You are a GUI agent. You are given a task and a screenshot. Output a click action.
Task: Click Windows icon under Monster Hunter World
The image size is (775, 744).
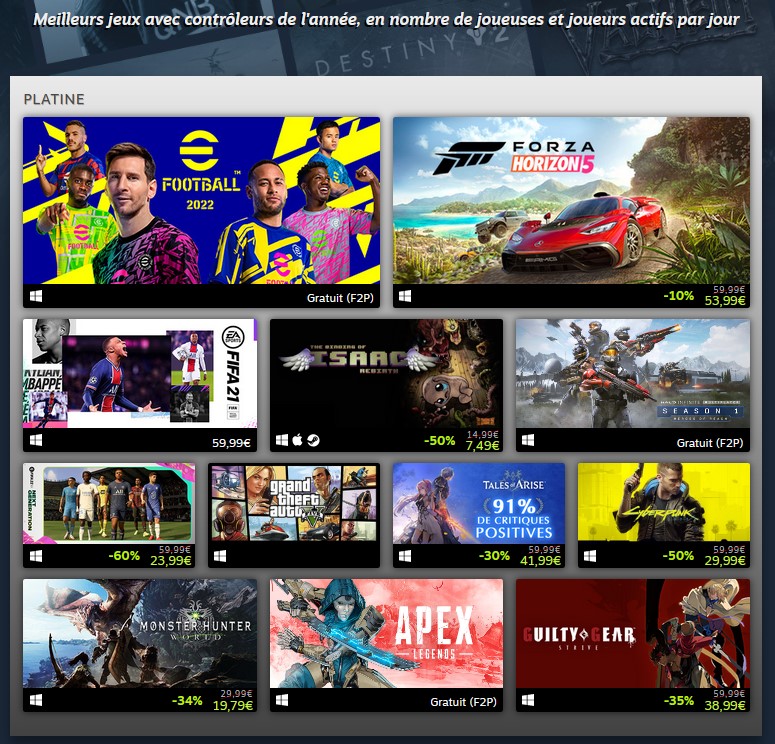pos(36,700)
